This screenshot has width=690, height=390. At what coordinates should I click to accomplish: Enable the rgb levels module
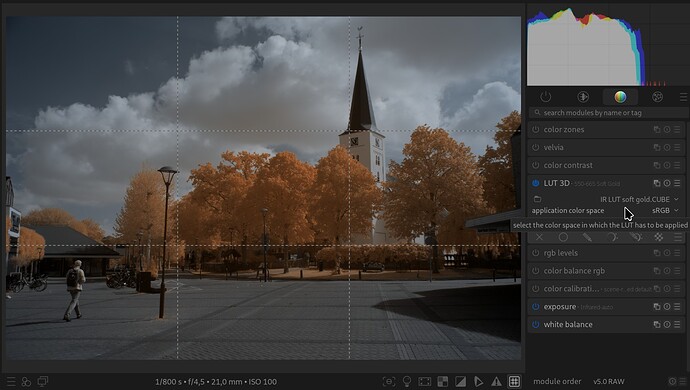click(536, 253)
